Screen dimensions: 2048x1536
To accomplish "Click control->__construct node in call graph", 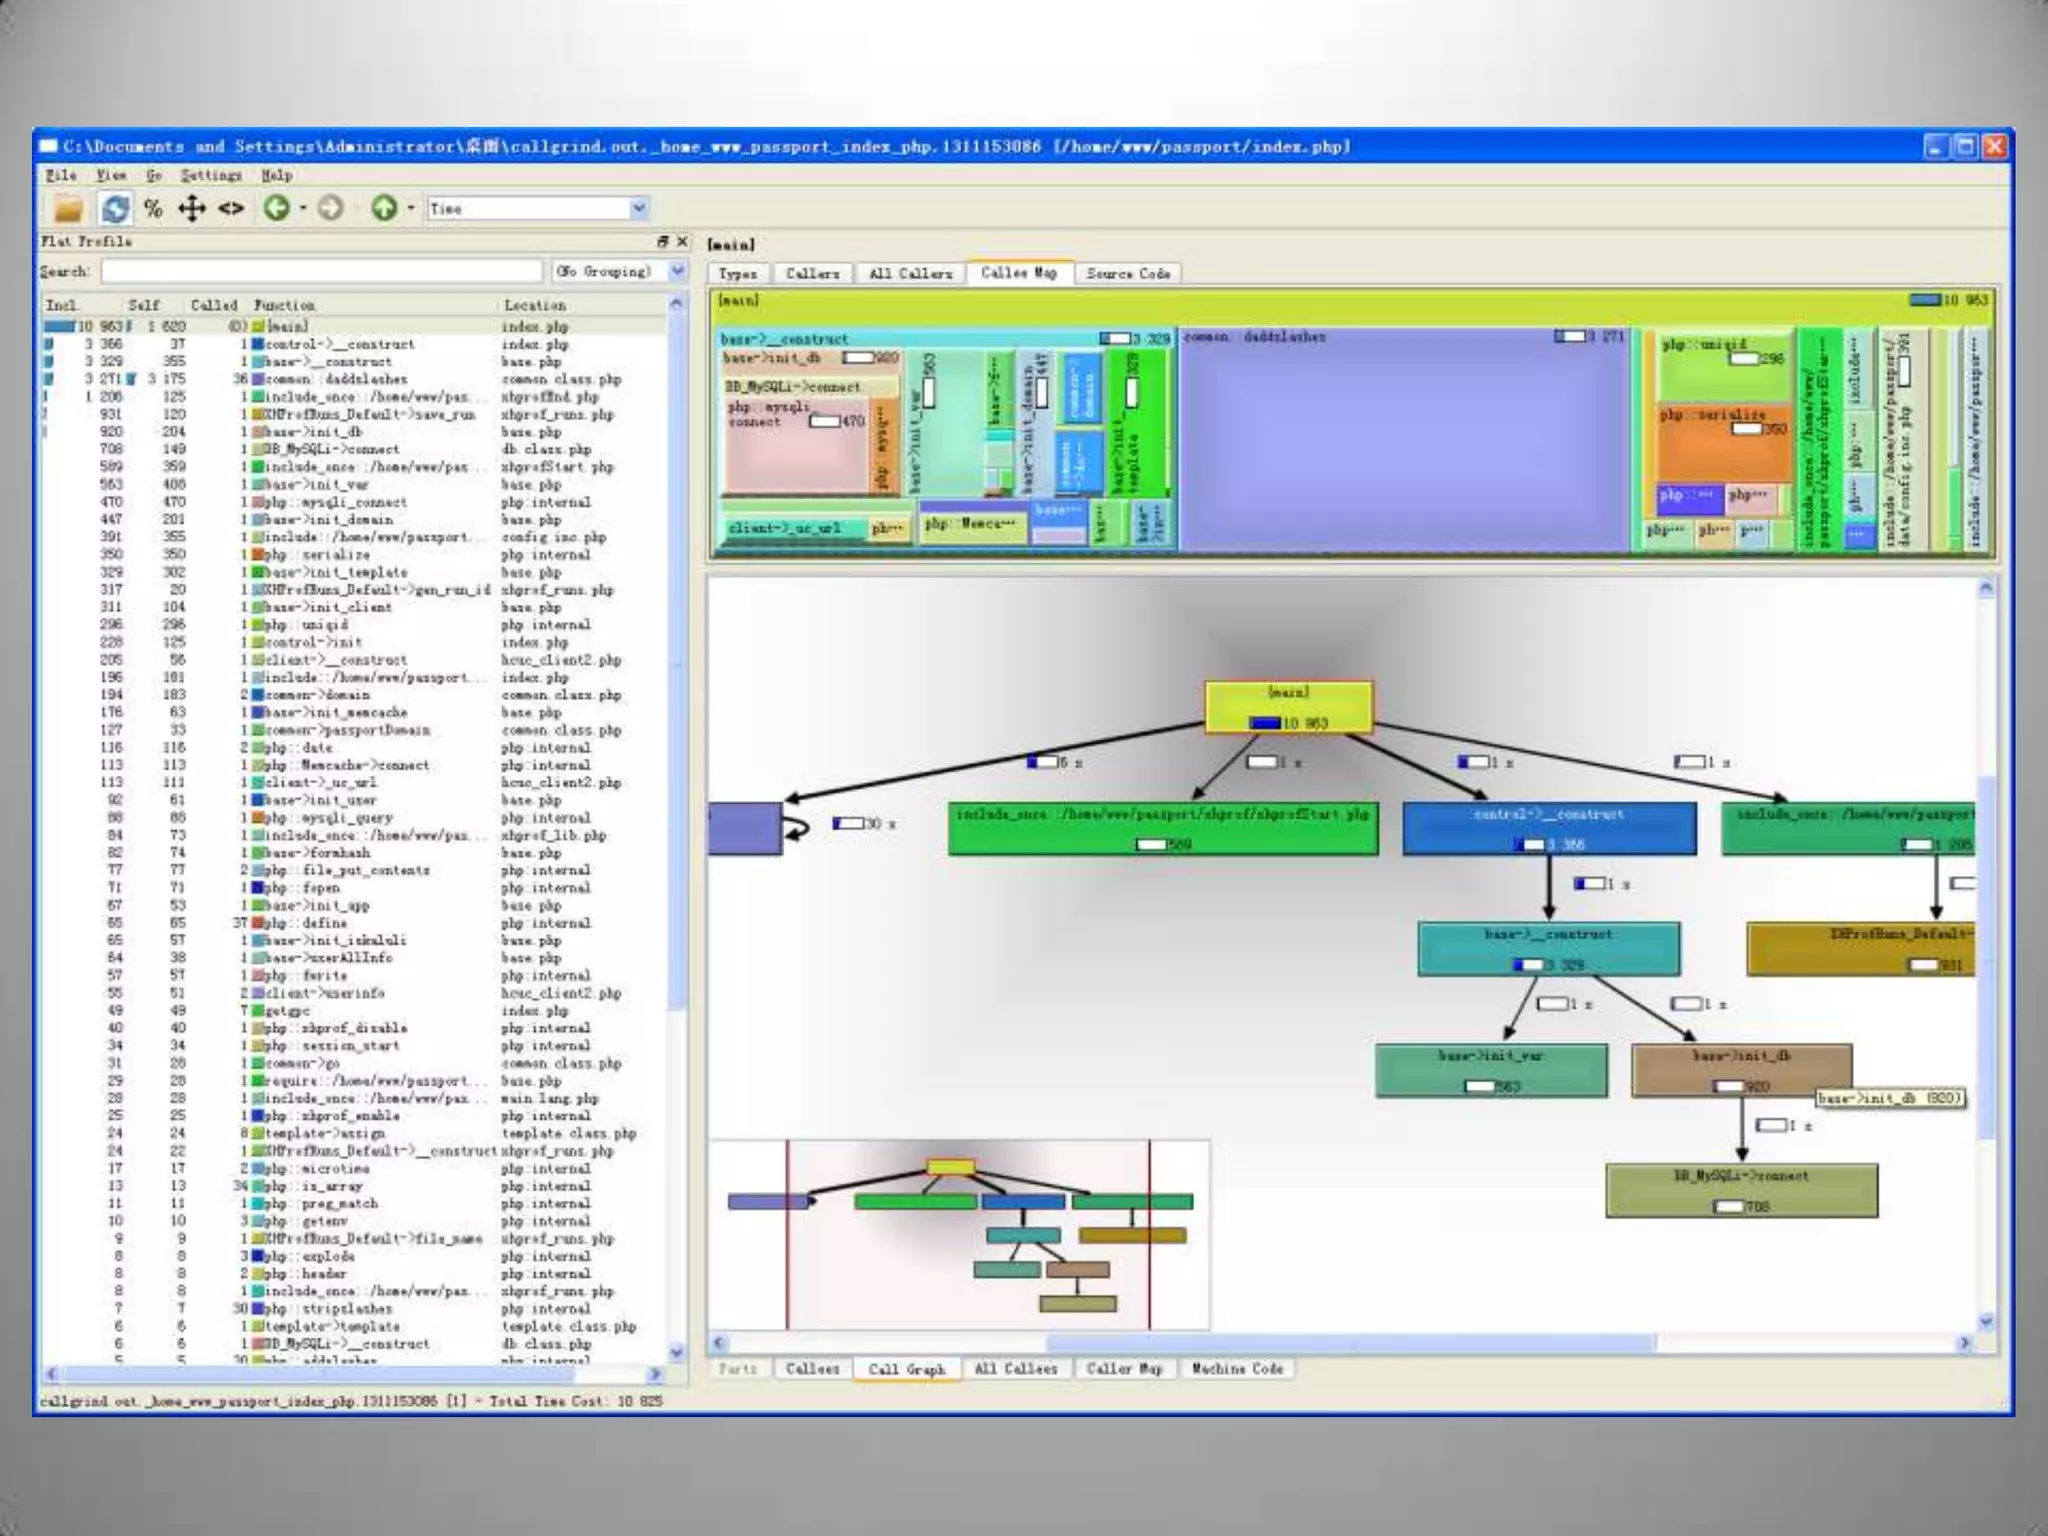I will (1548, 828).
